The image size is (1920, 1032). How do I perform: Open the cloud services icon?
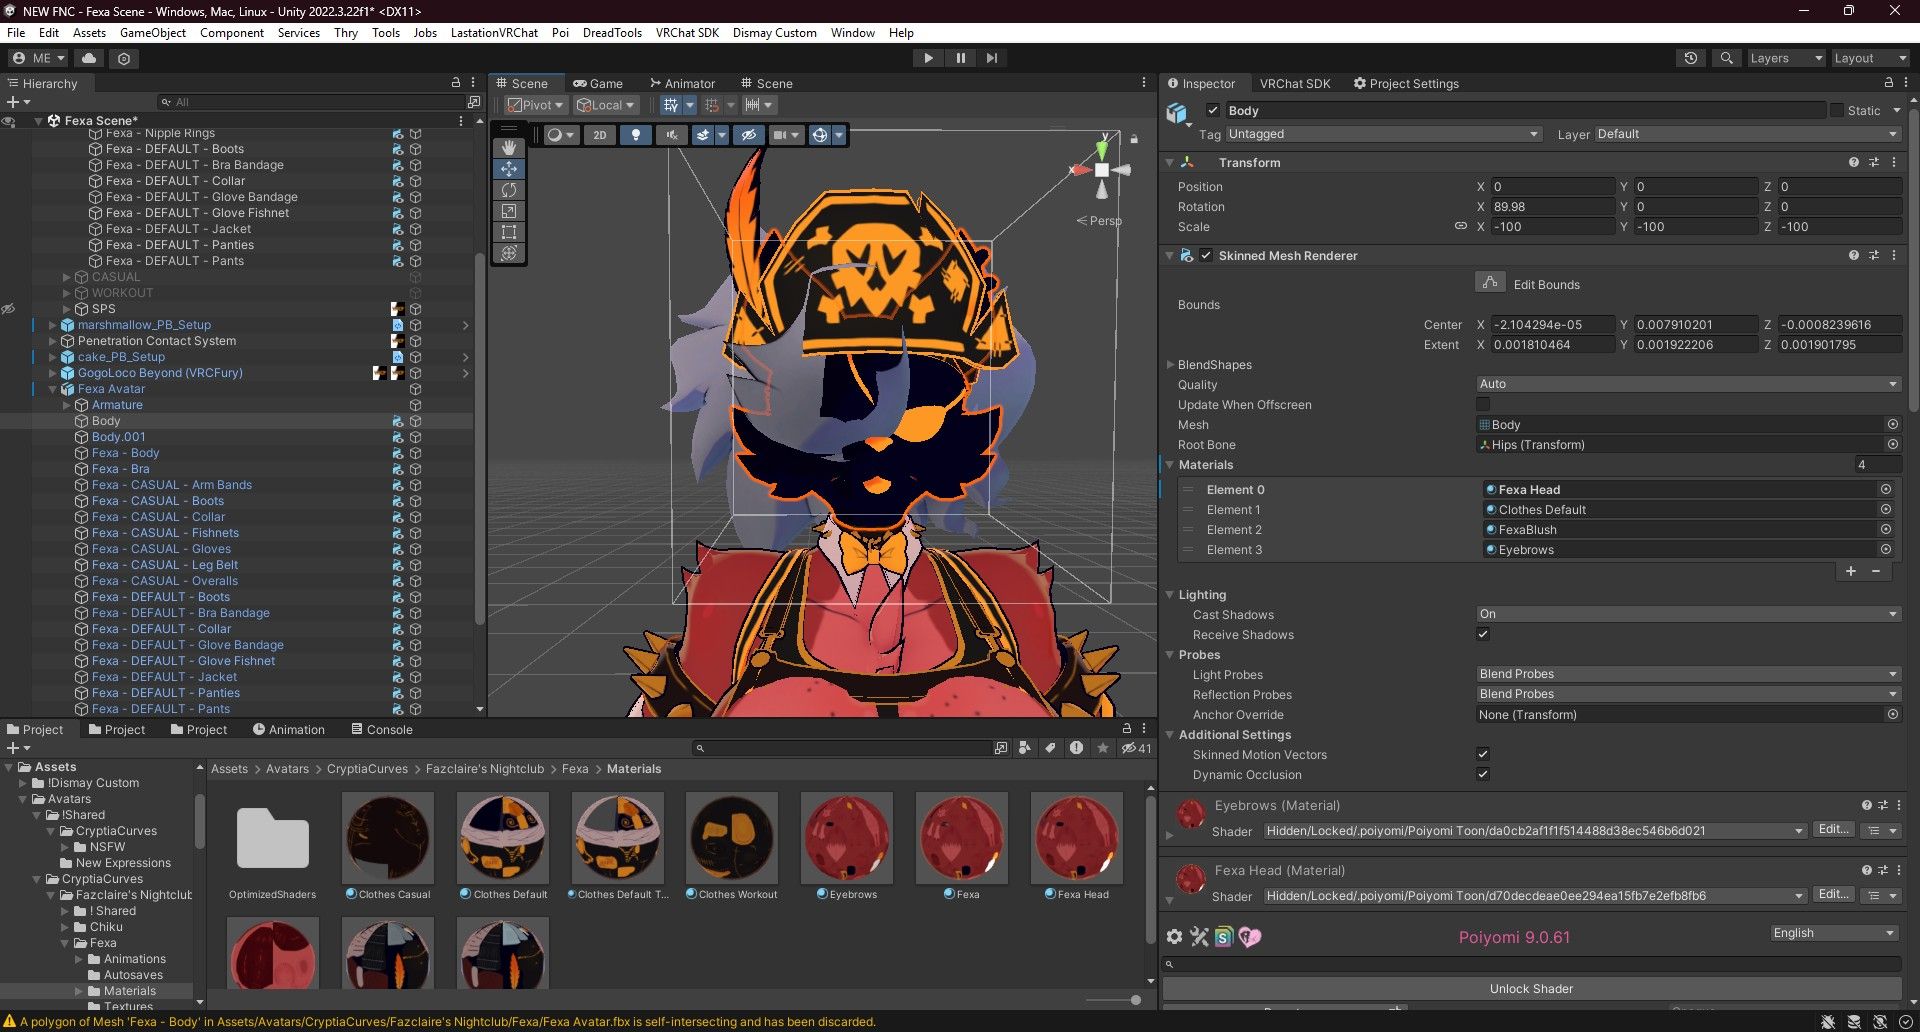89,58
